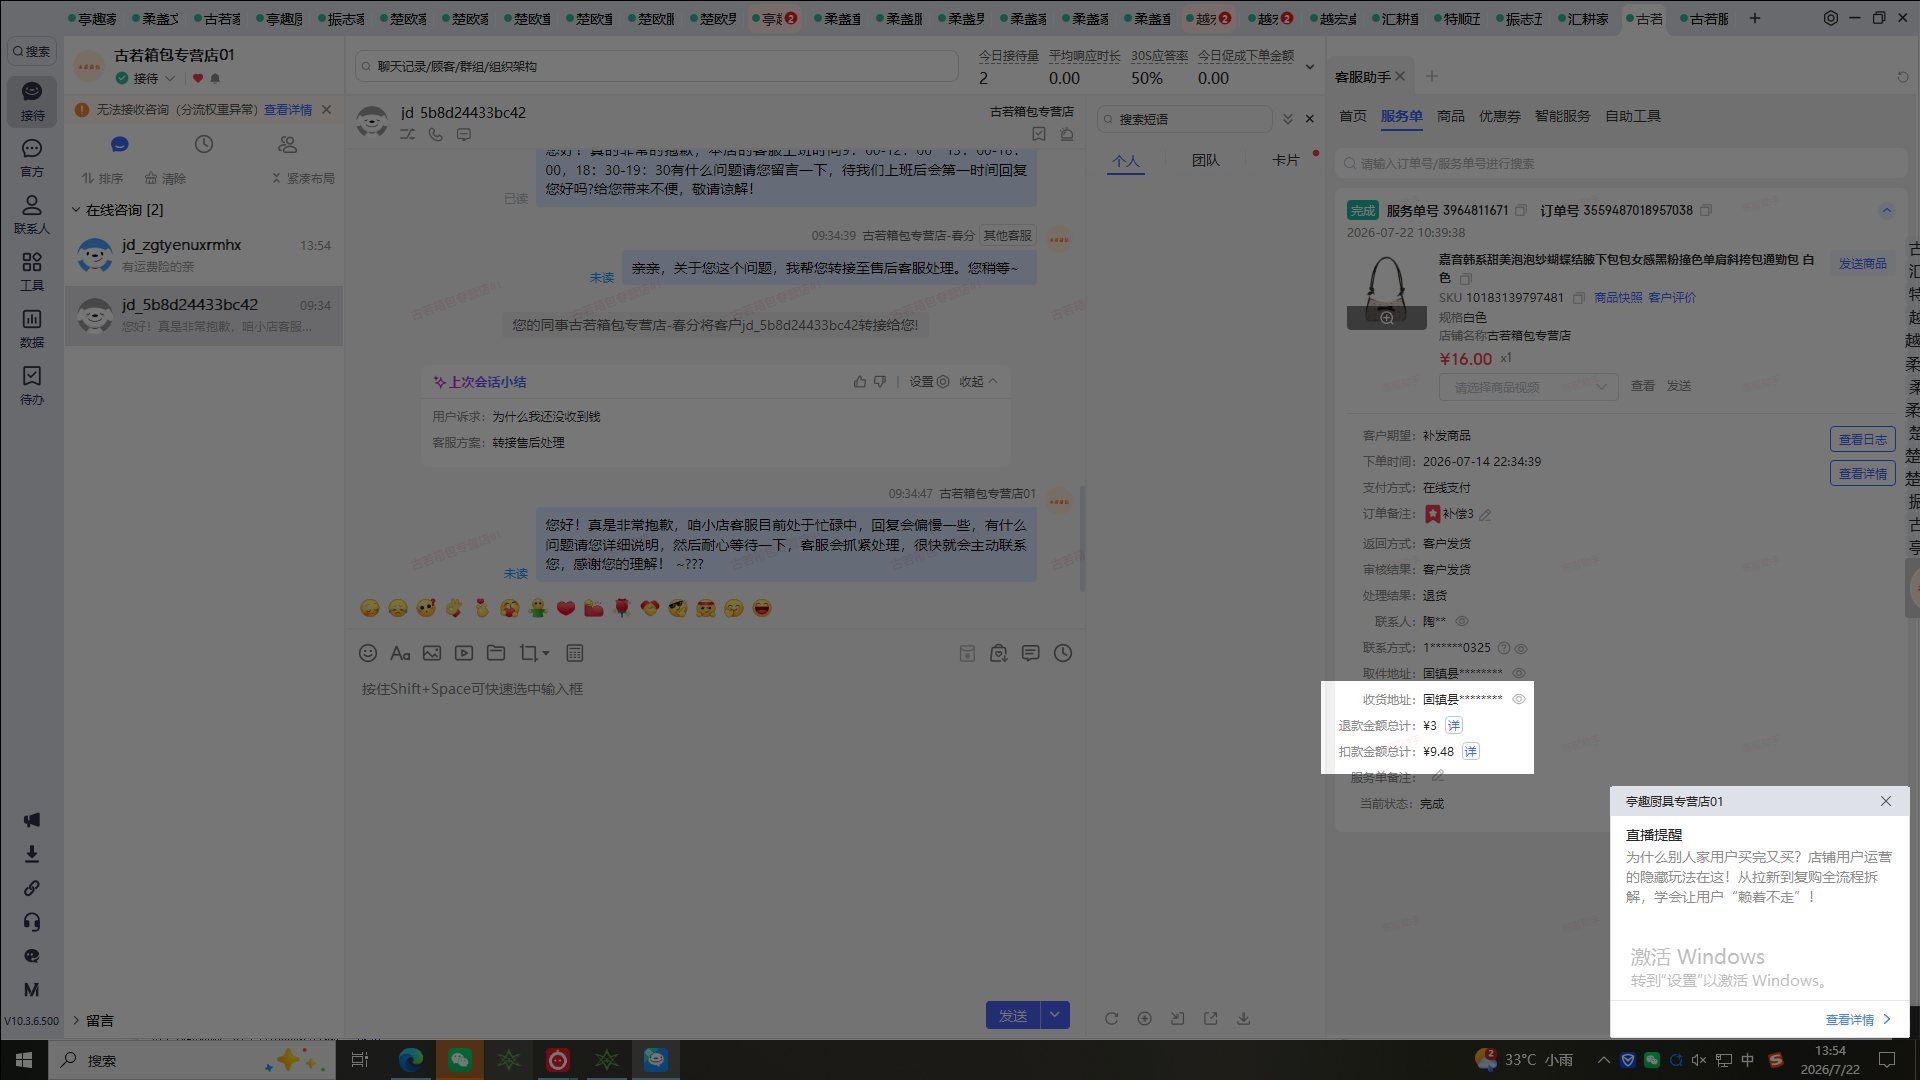
Task: Click the calculator icon in chat toolbar
Action: click(x=575, y=653)
